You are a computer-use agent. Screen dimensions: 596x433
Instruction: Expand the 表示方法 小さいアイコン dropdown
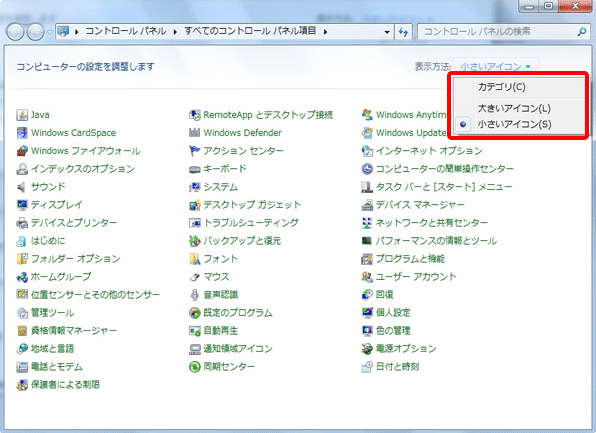(x=496, y=67)
